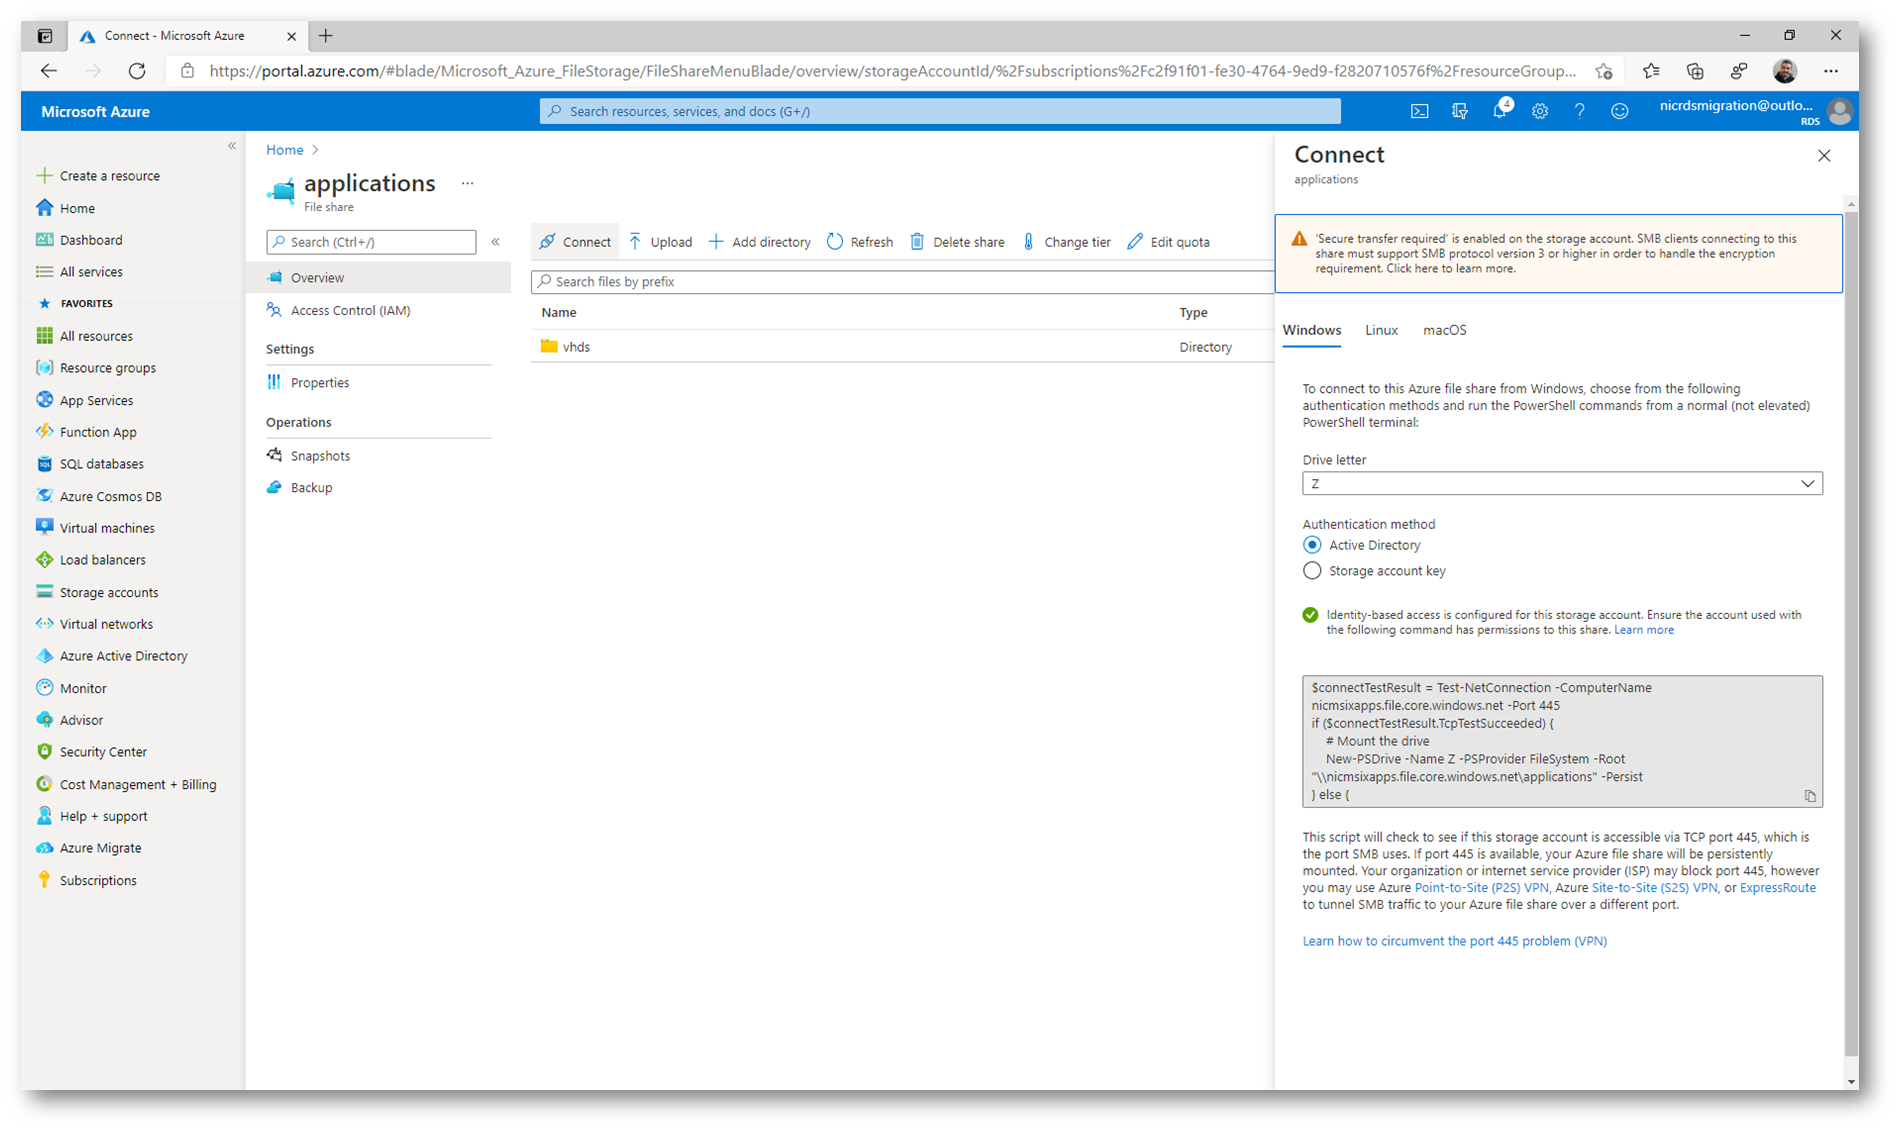Click Add directory in the toolbar
Viewport: 1901px width, 1132px height.
tap(760, 242)
